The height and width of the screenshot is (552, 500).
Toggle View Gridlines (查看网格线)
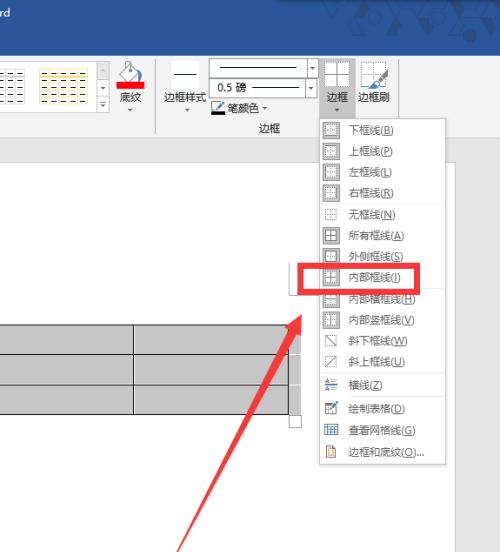[x=382, y=430]
